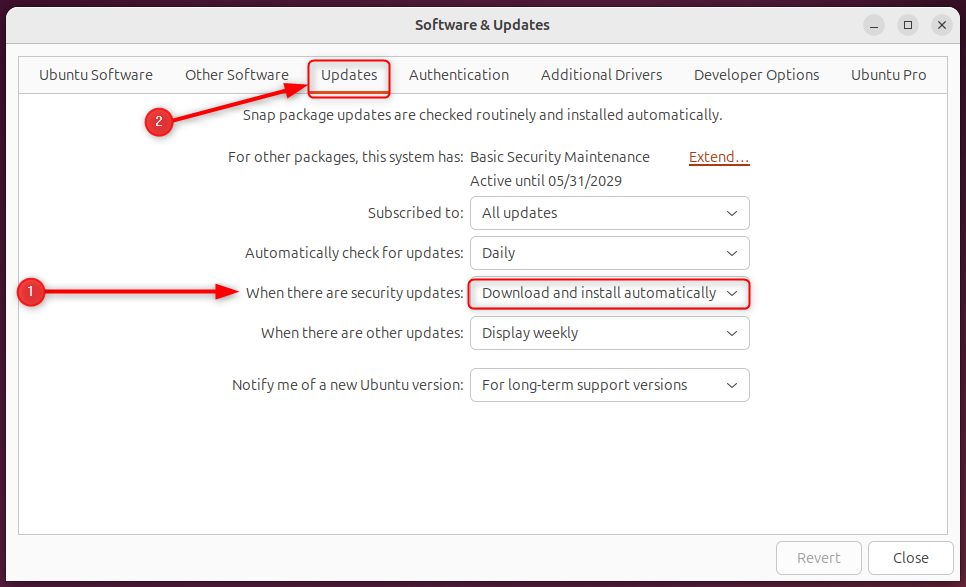
Task: Open the Other Software tab
Action: click(x=236, y=74)
